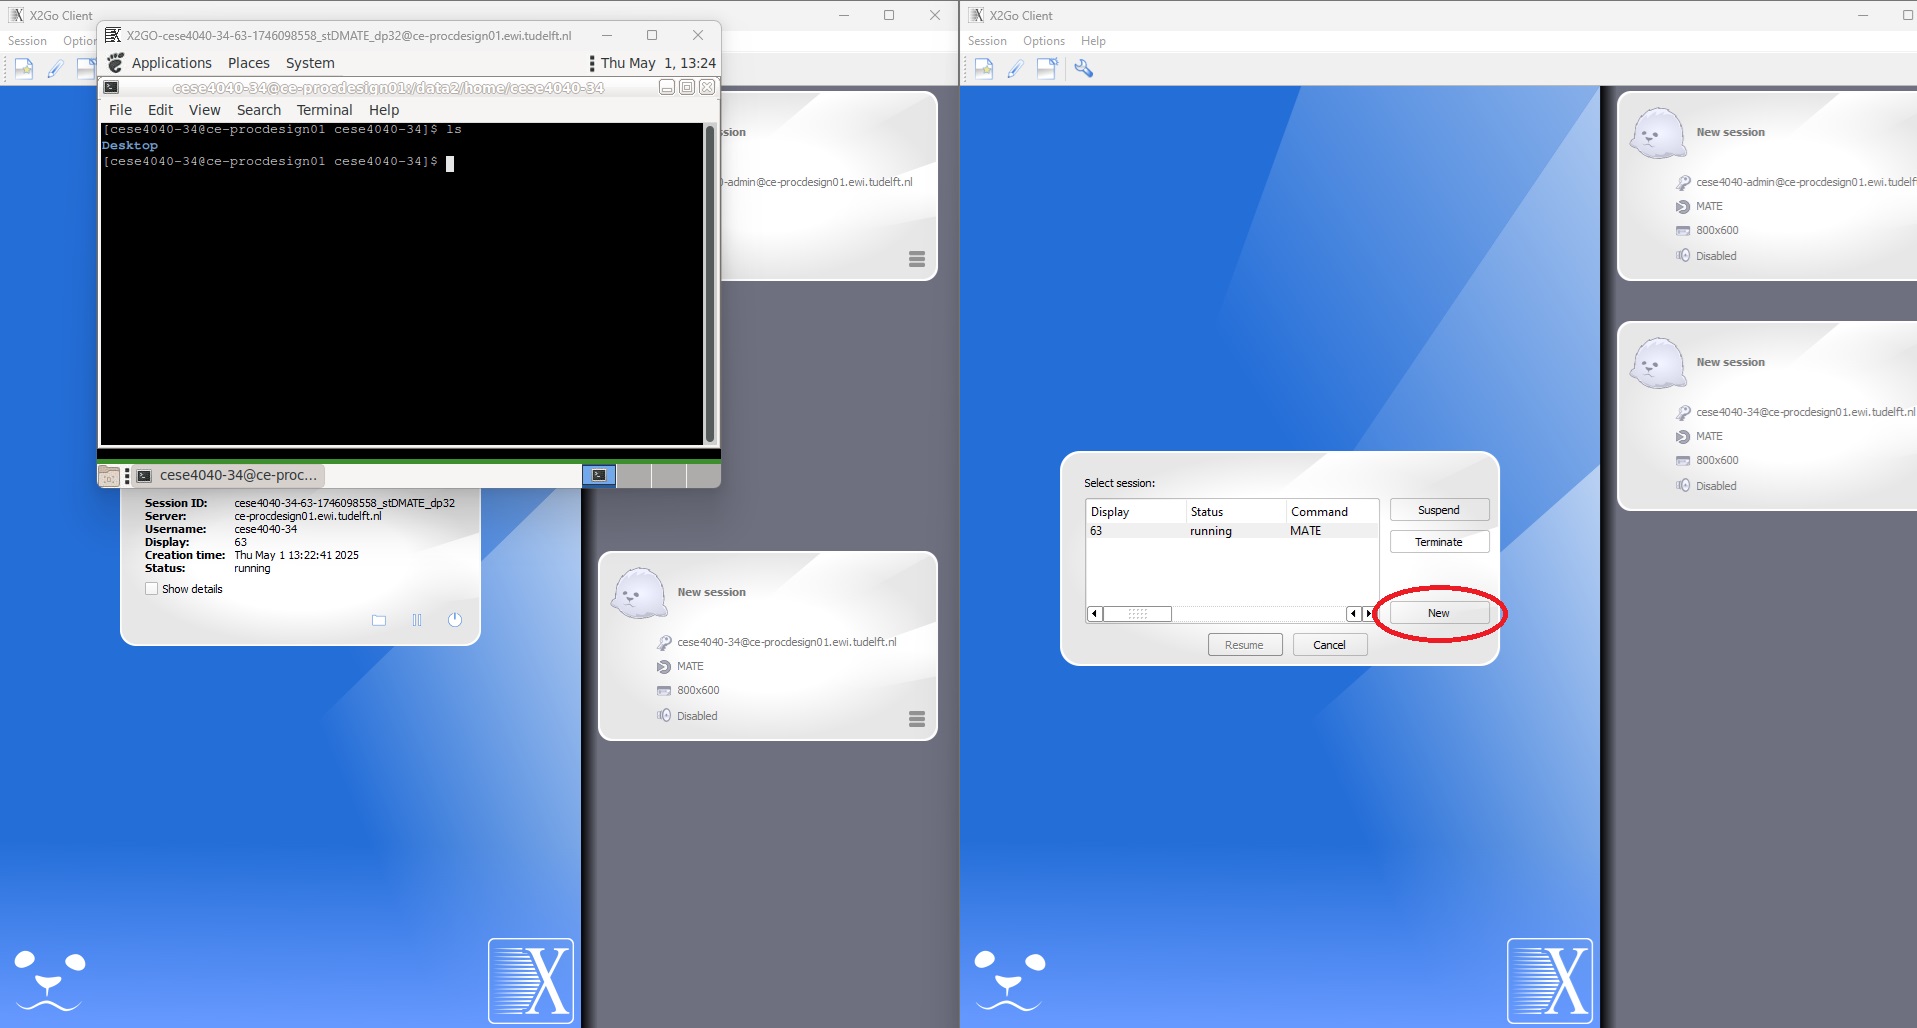
Task: Click seal avatar on cese4040-34 card below remote desktop
Action: tap(639, 593)
